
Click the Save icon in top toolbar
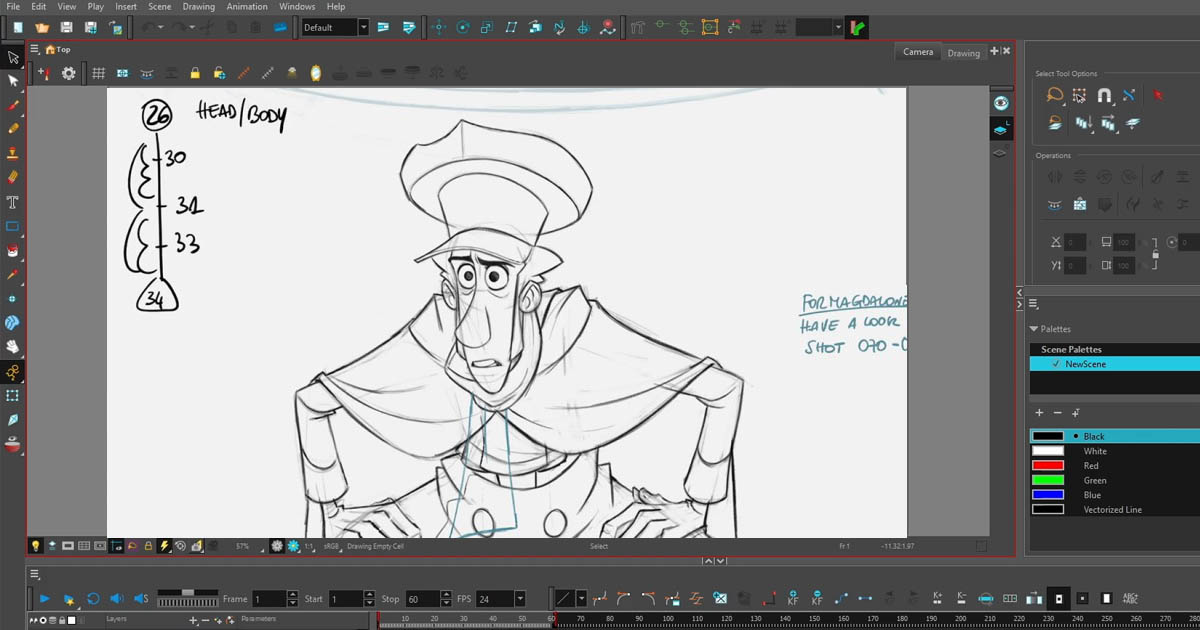click(66, 27)
